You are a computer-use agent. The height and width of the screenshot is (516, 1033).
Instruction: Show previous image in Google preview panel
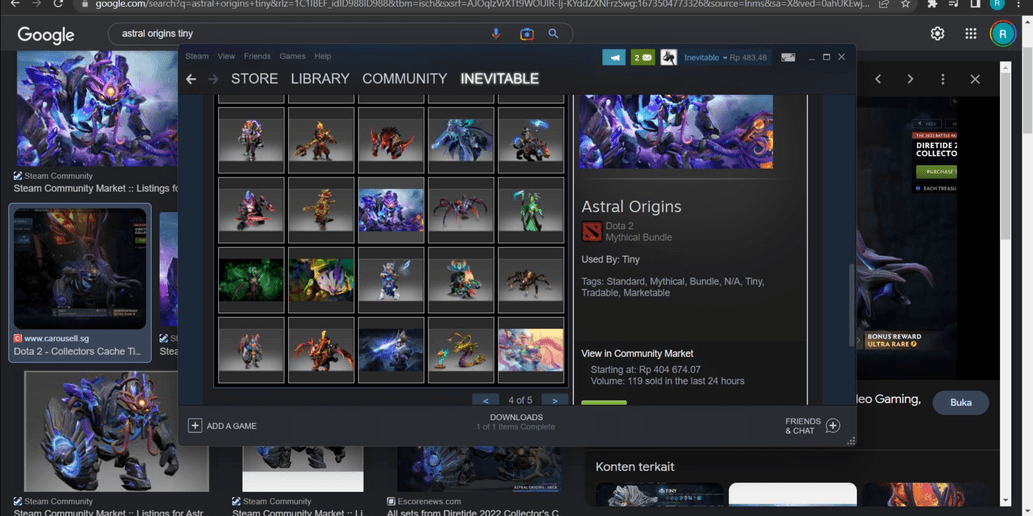tap(878, 79)
